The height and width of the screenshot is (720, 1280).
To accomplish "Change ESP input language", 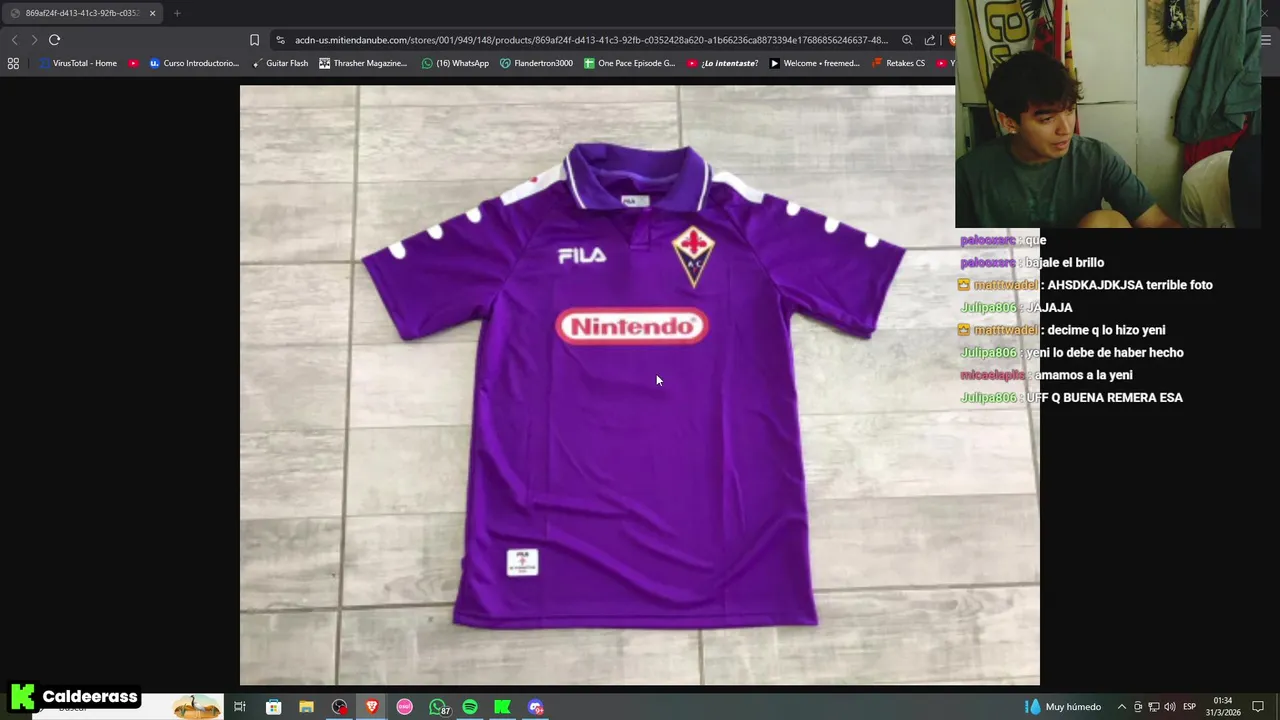I will coord(1190,707).
